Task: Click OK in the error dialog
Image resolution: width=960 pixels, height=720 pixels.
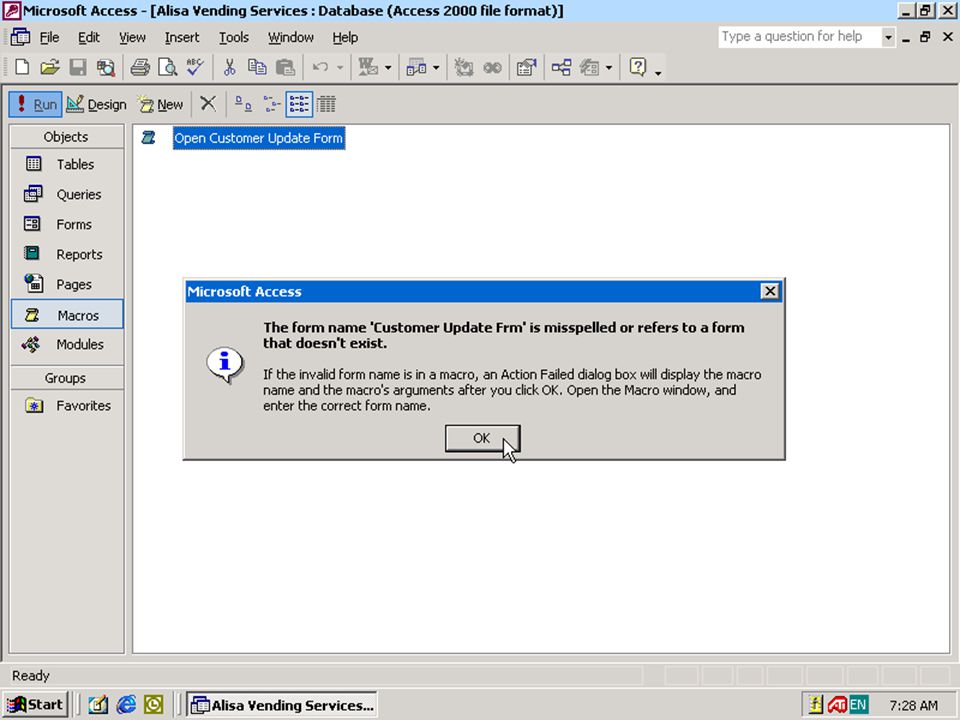Action: [482, 438]
